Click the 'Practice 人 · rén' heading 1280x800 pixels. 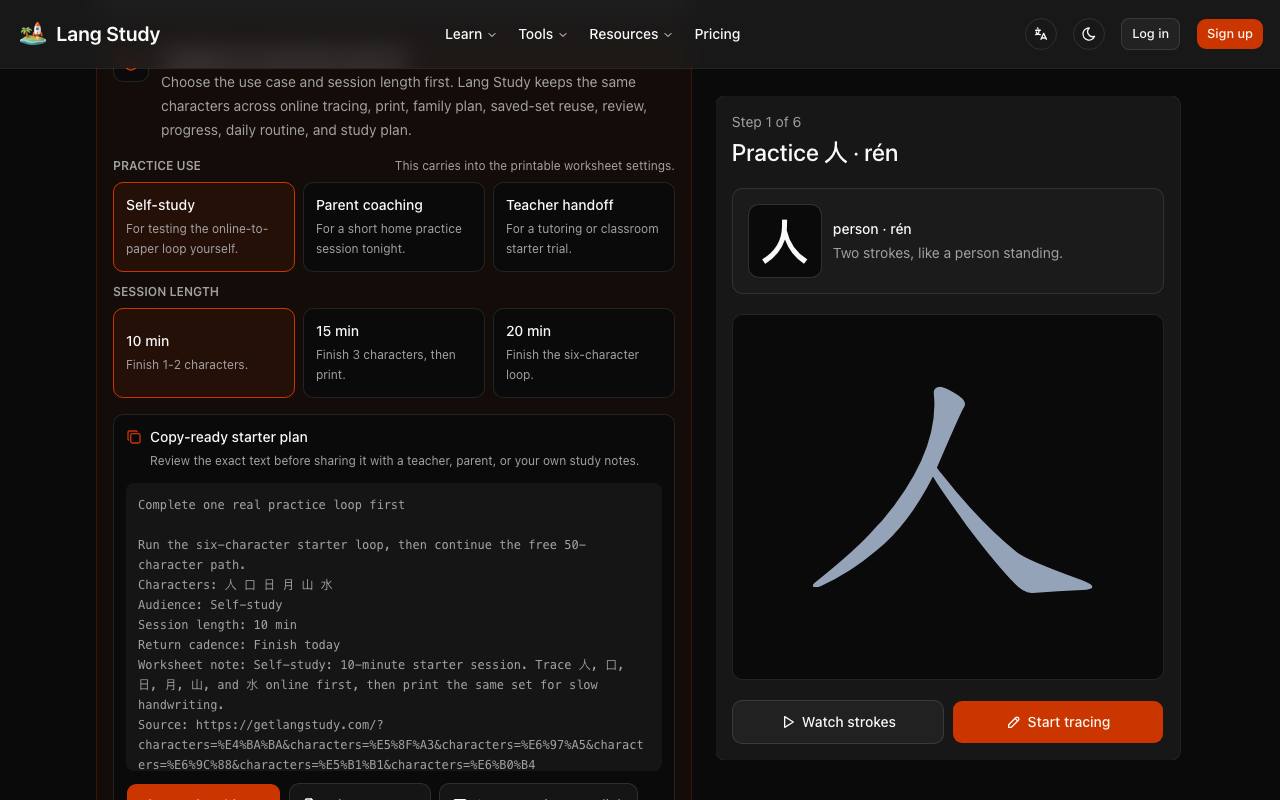tap(815, 153)
